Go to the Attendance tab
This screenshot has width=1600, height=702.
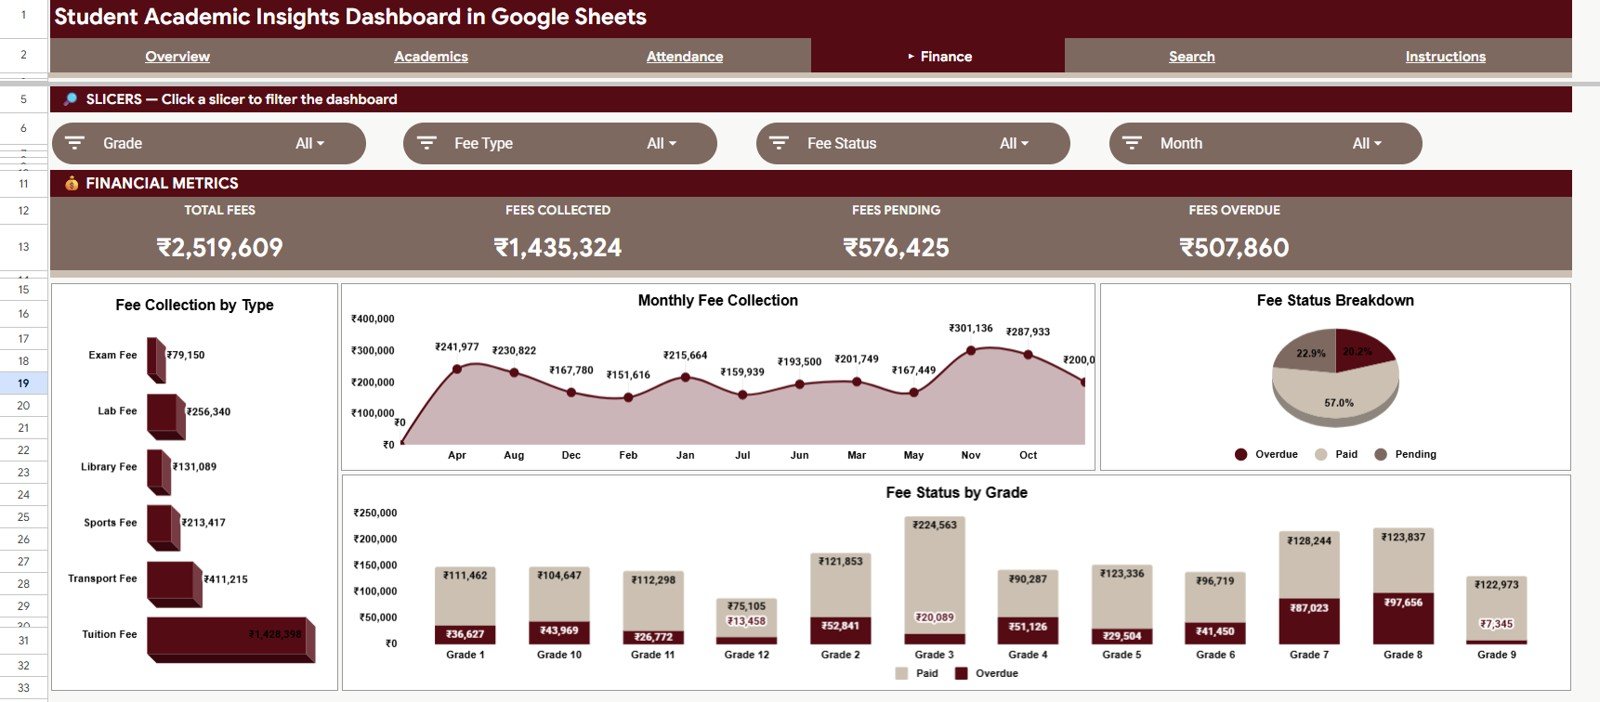point(684,56)
